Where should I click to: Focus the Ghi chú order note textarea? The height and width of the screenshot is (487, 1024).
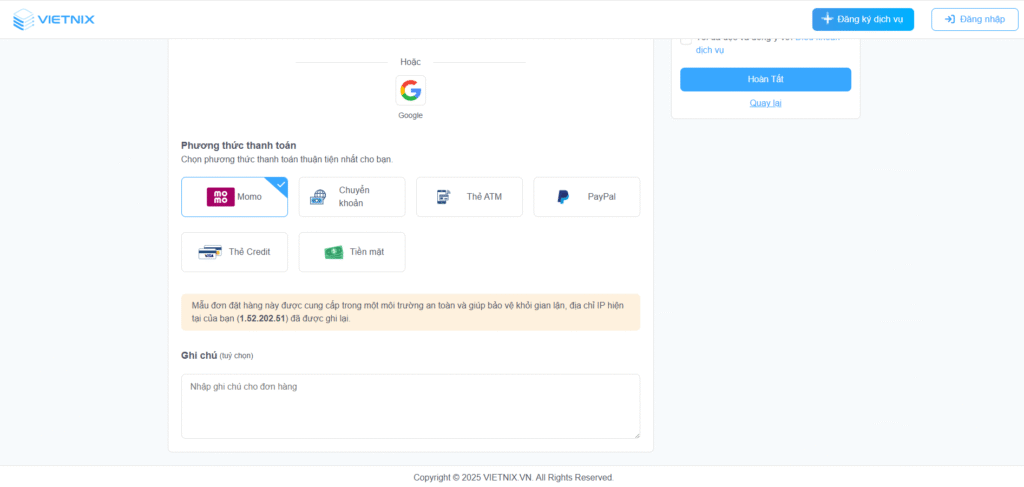point(410,405)
